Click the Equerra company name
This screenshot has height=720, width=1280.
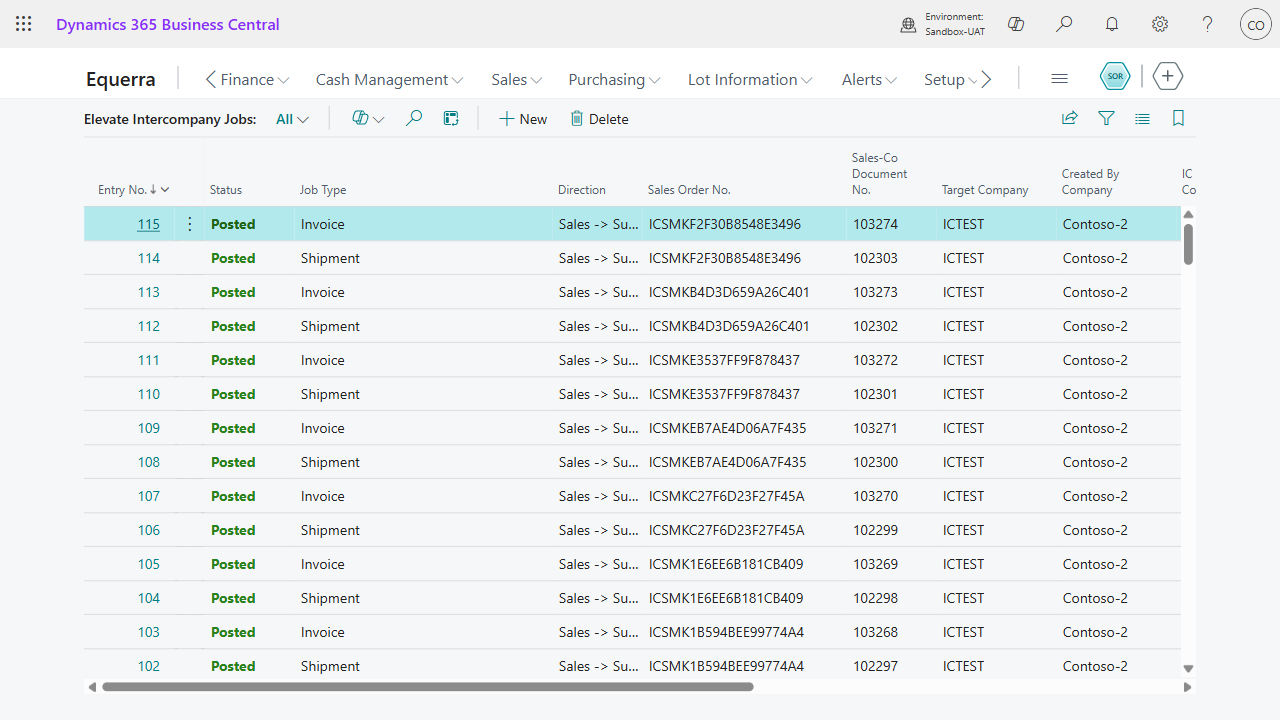(121, 79)
